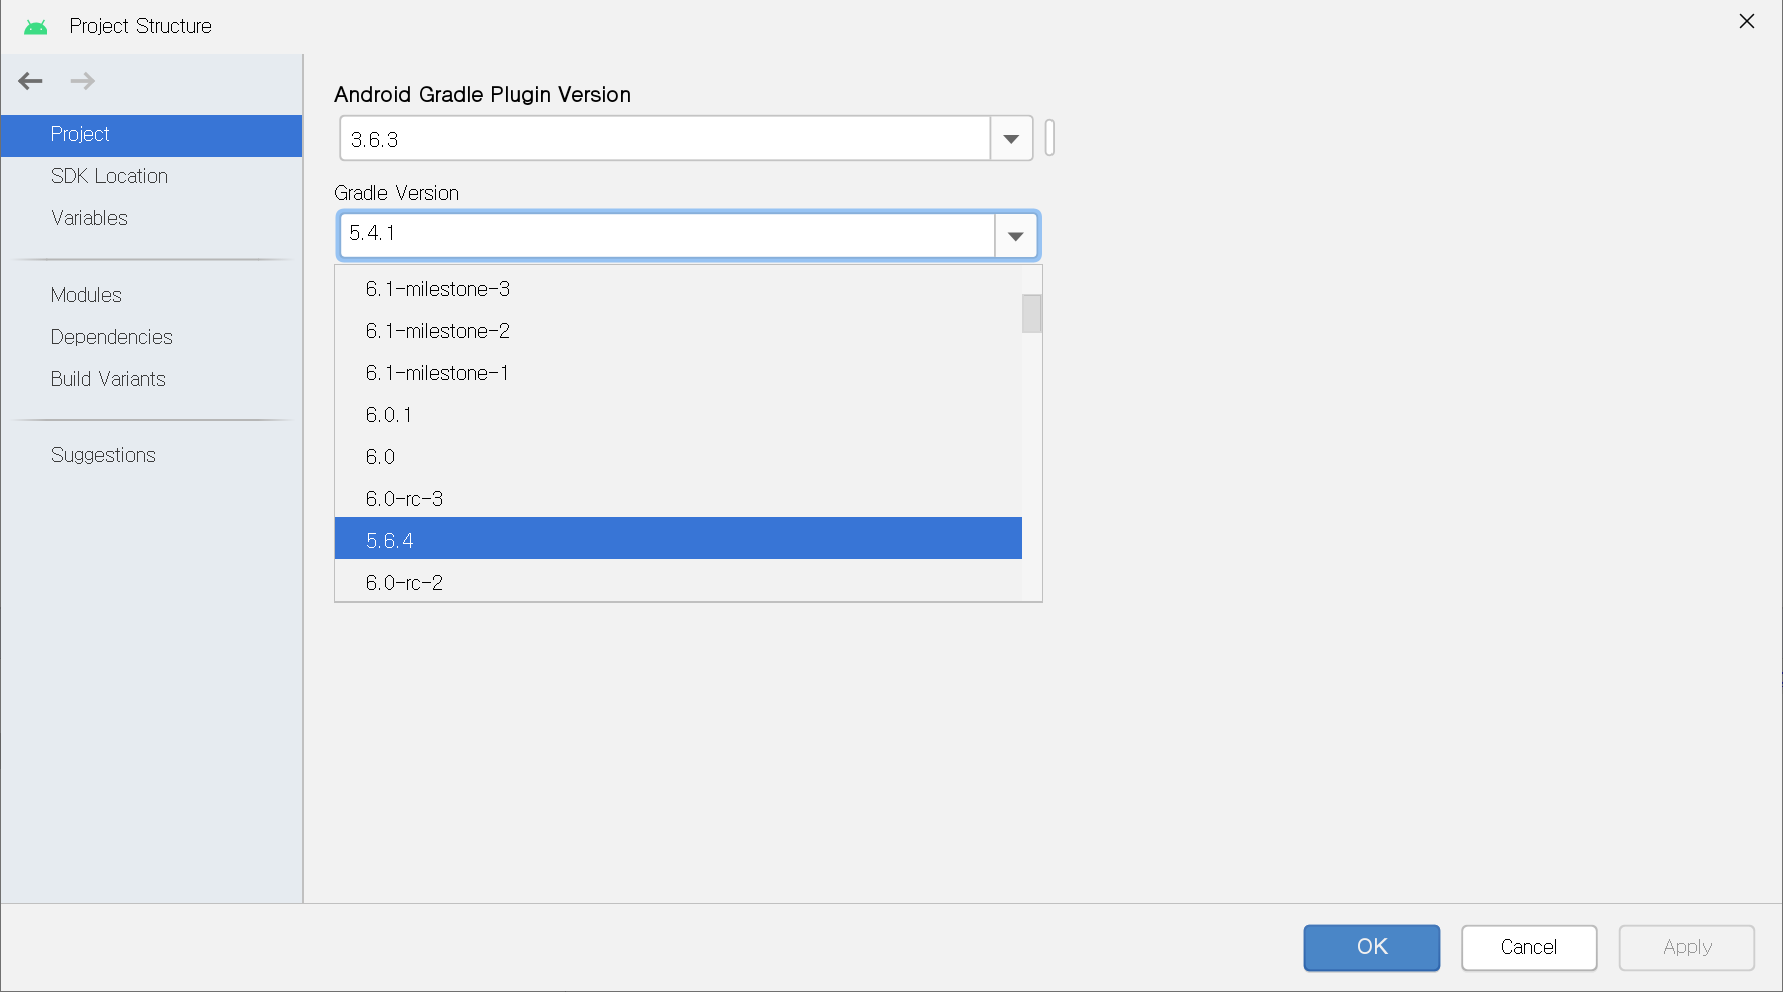The width and height of the screenshot is (1783, 992).
Task: Choose 6.1-milestone-2 from Gradle version list
Action: [x=678, y=331]
